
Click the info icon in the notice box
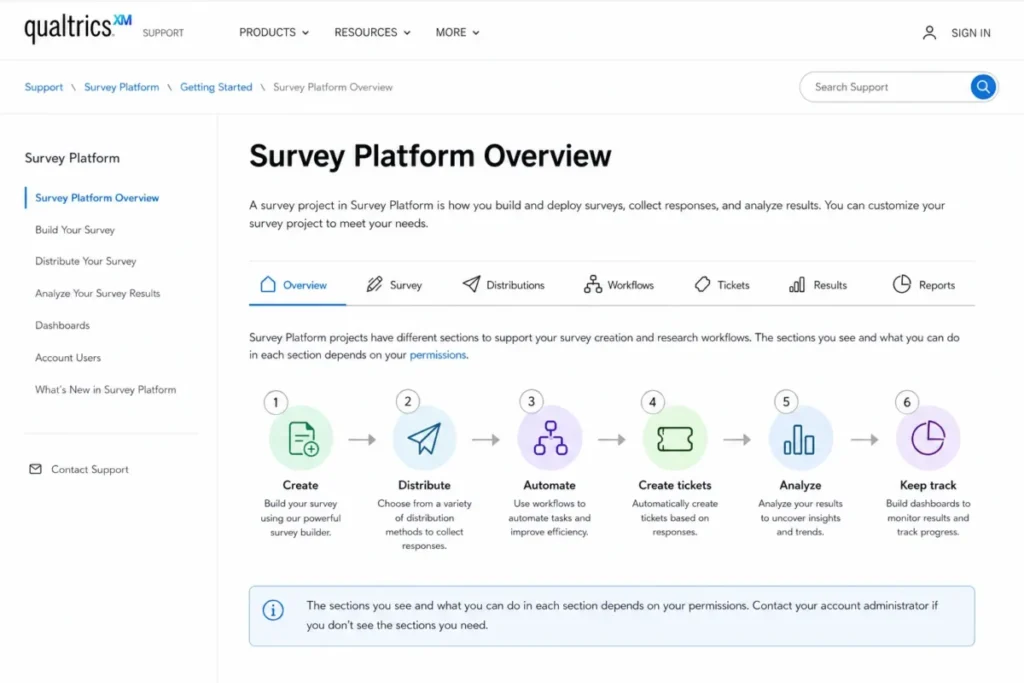tap(273, 610)
